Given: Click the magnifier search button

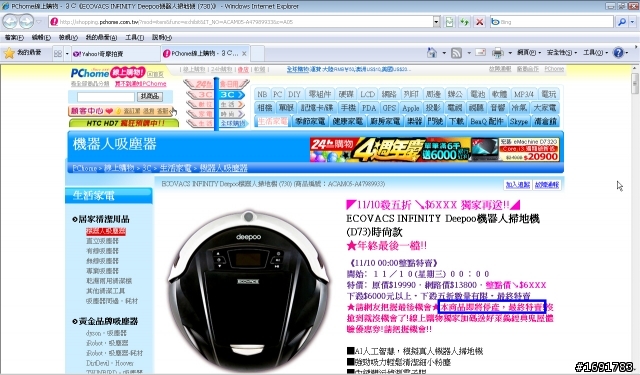Looking at the screenshot, I should tap(622, 22).
